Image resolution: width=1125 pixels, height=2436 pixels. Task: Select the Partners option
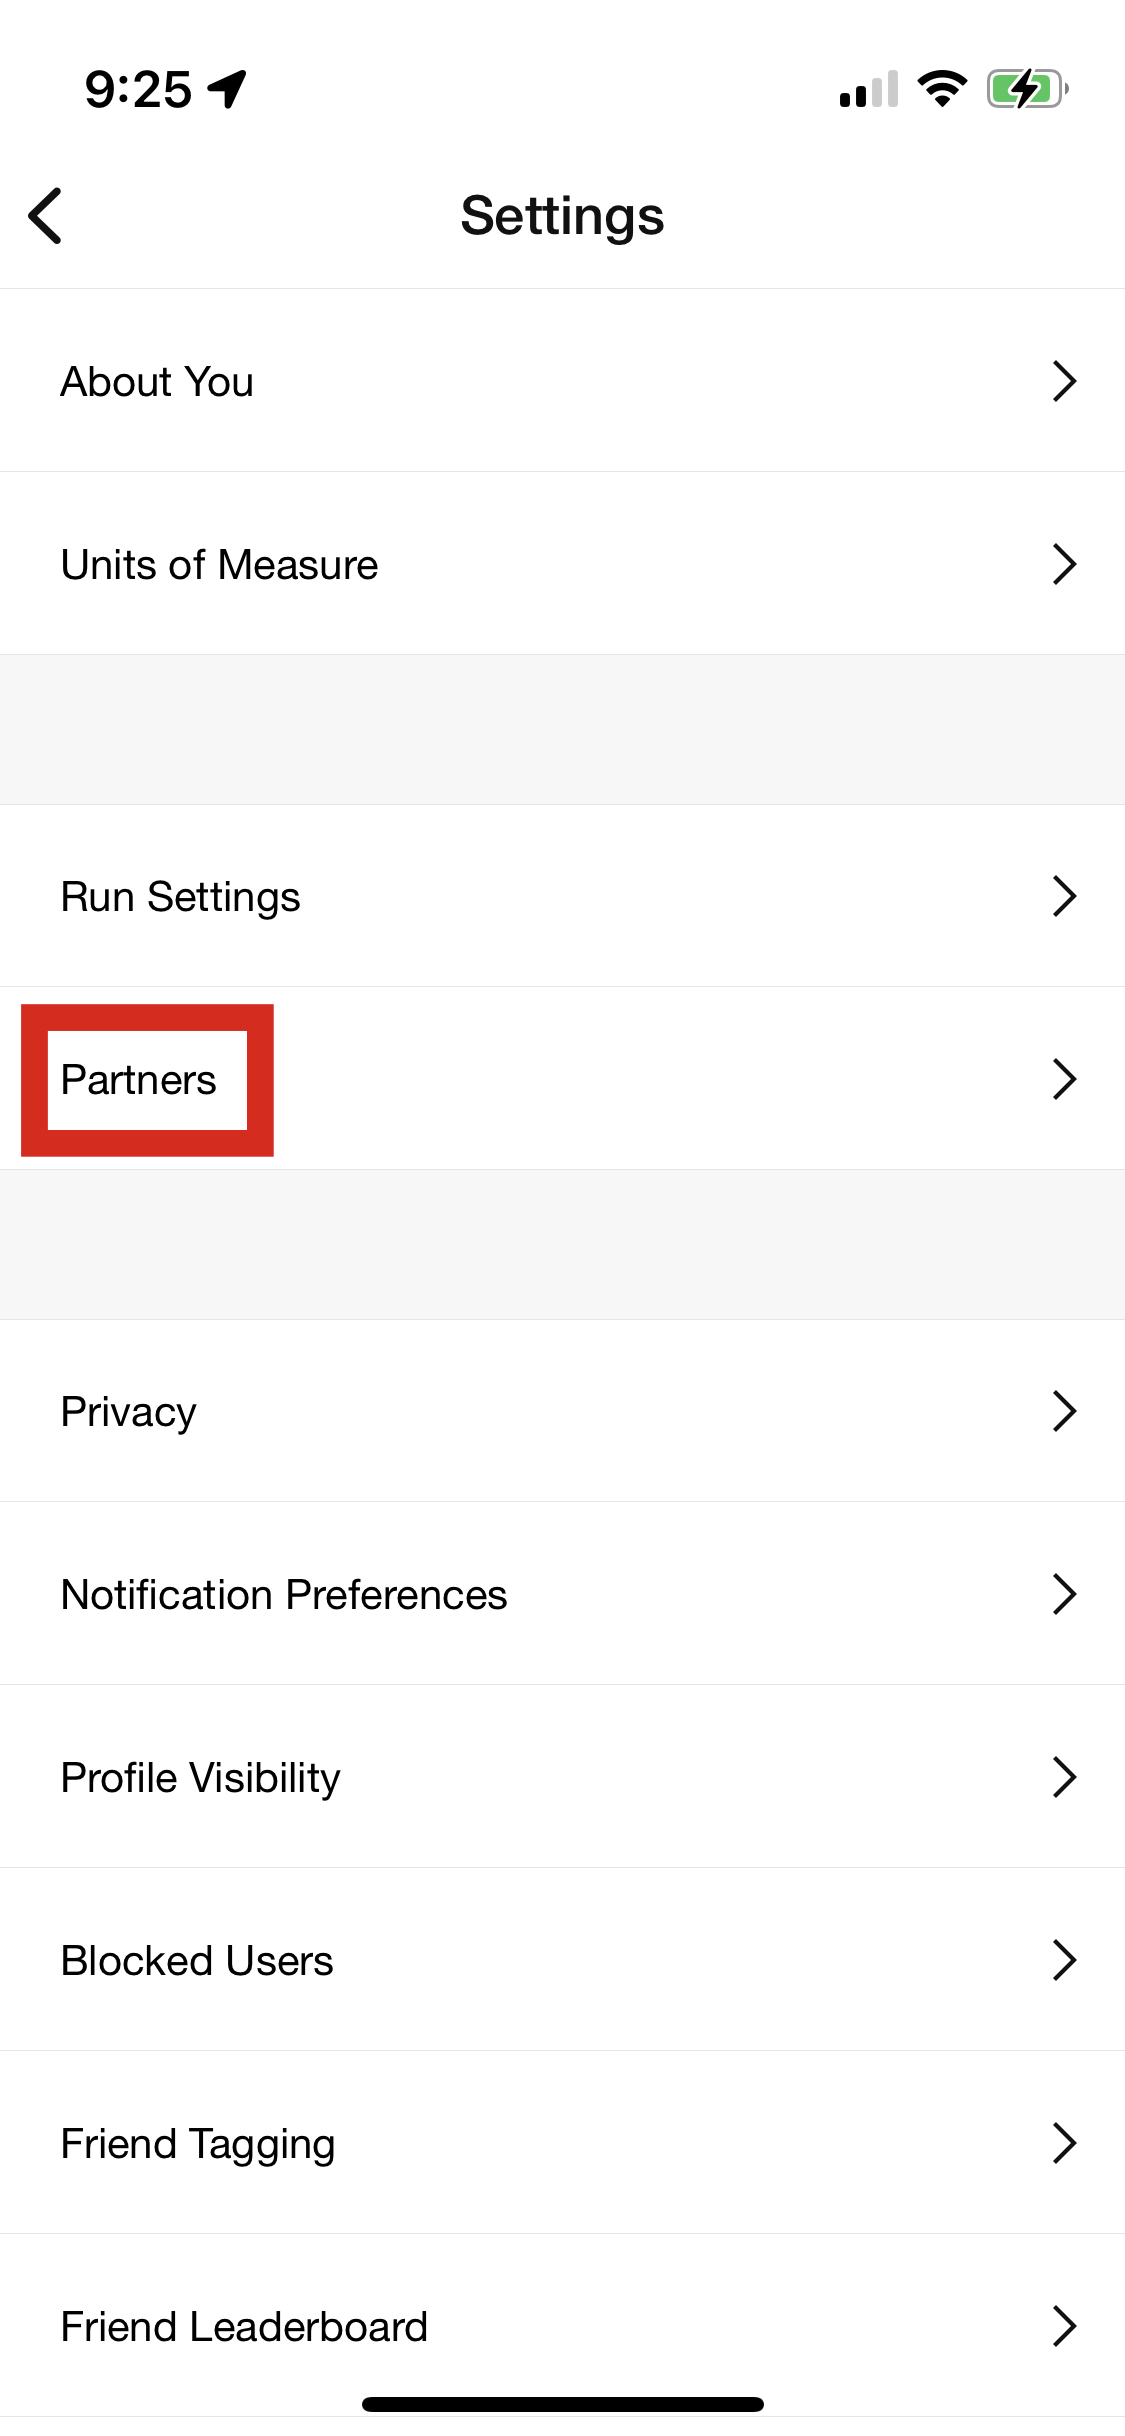click(x=139, y=1080)
